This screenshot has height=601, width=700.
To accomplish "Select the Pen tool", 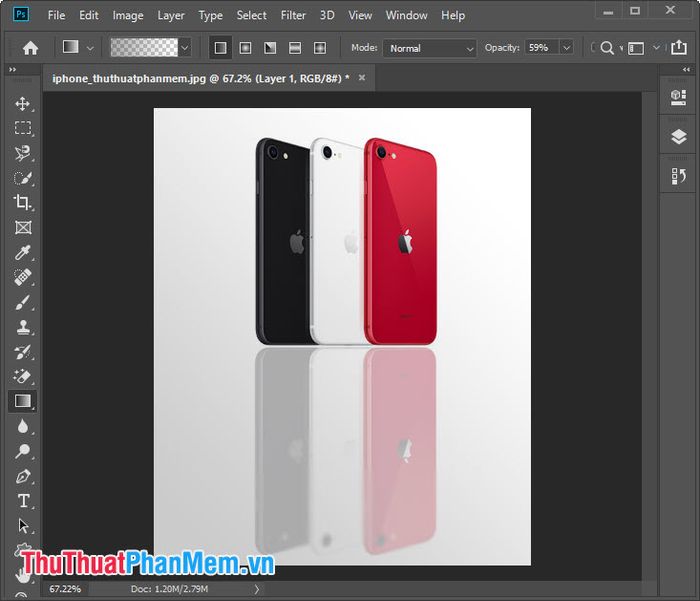I will click(22, 476).
